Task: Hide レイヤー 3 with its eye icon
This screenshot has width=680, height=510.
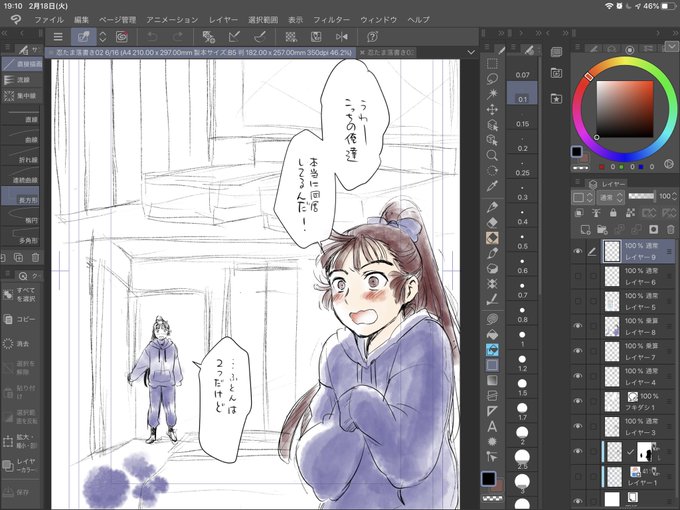Action: [x=578, y=426]
